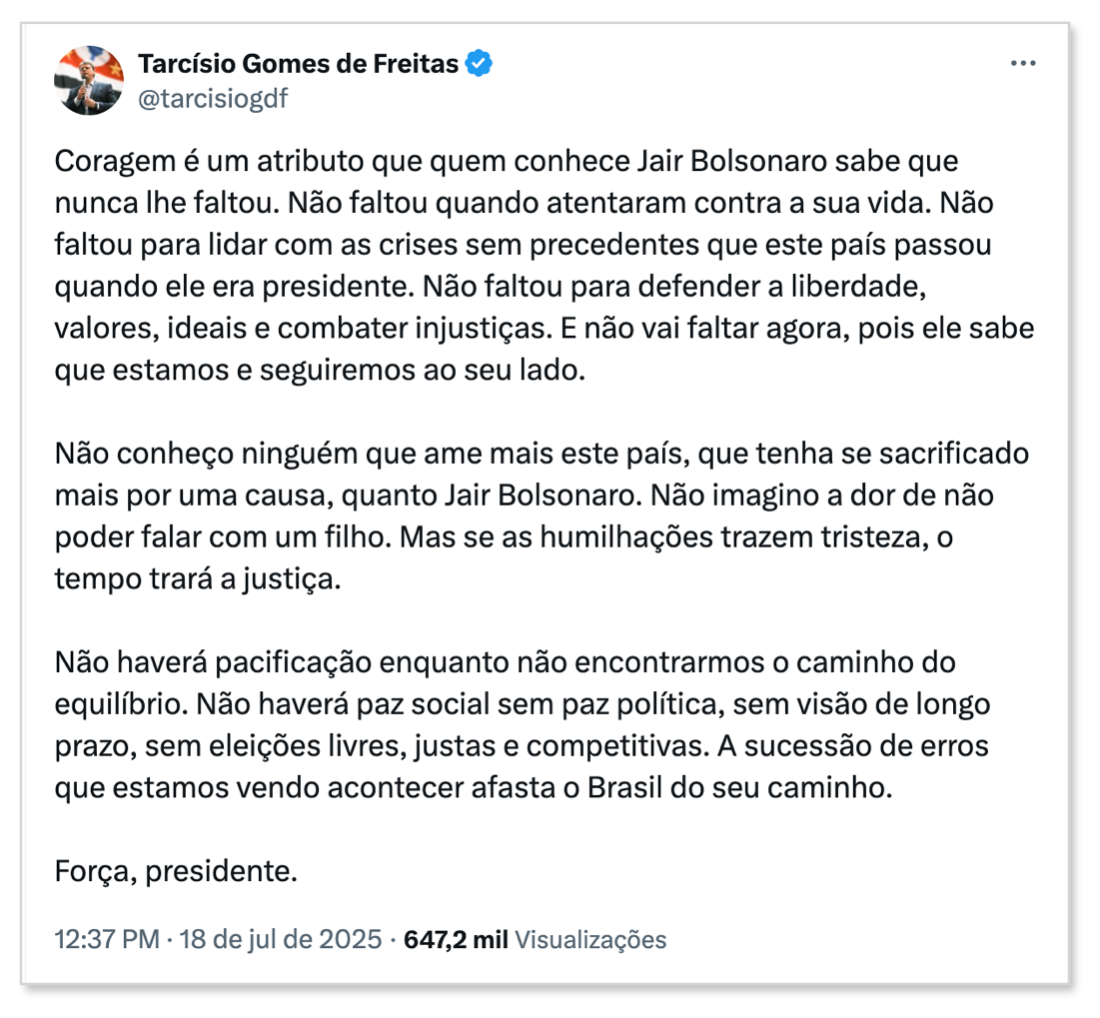This screenshot has width=1100, height=1018.
Task: Click the word 'equilíbrio.' in third paragraph
Action: point(121,704)
